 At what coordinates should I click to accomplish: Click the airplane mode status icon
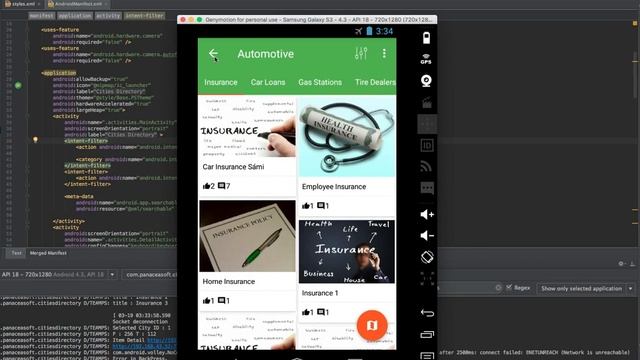(358, 31)
